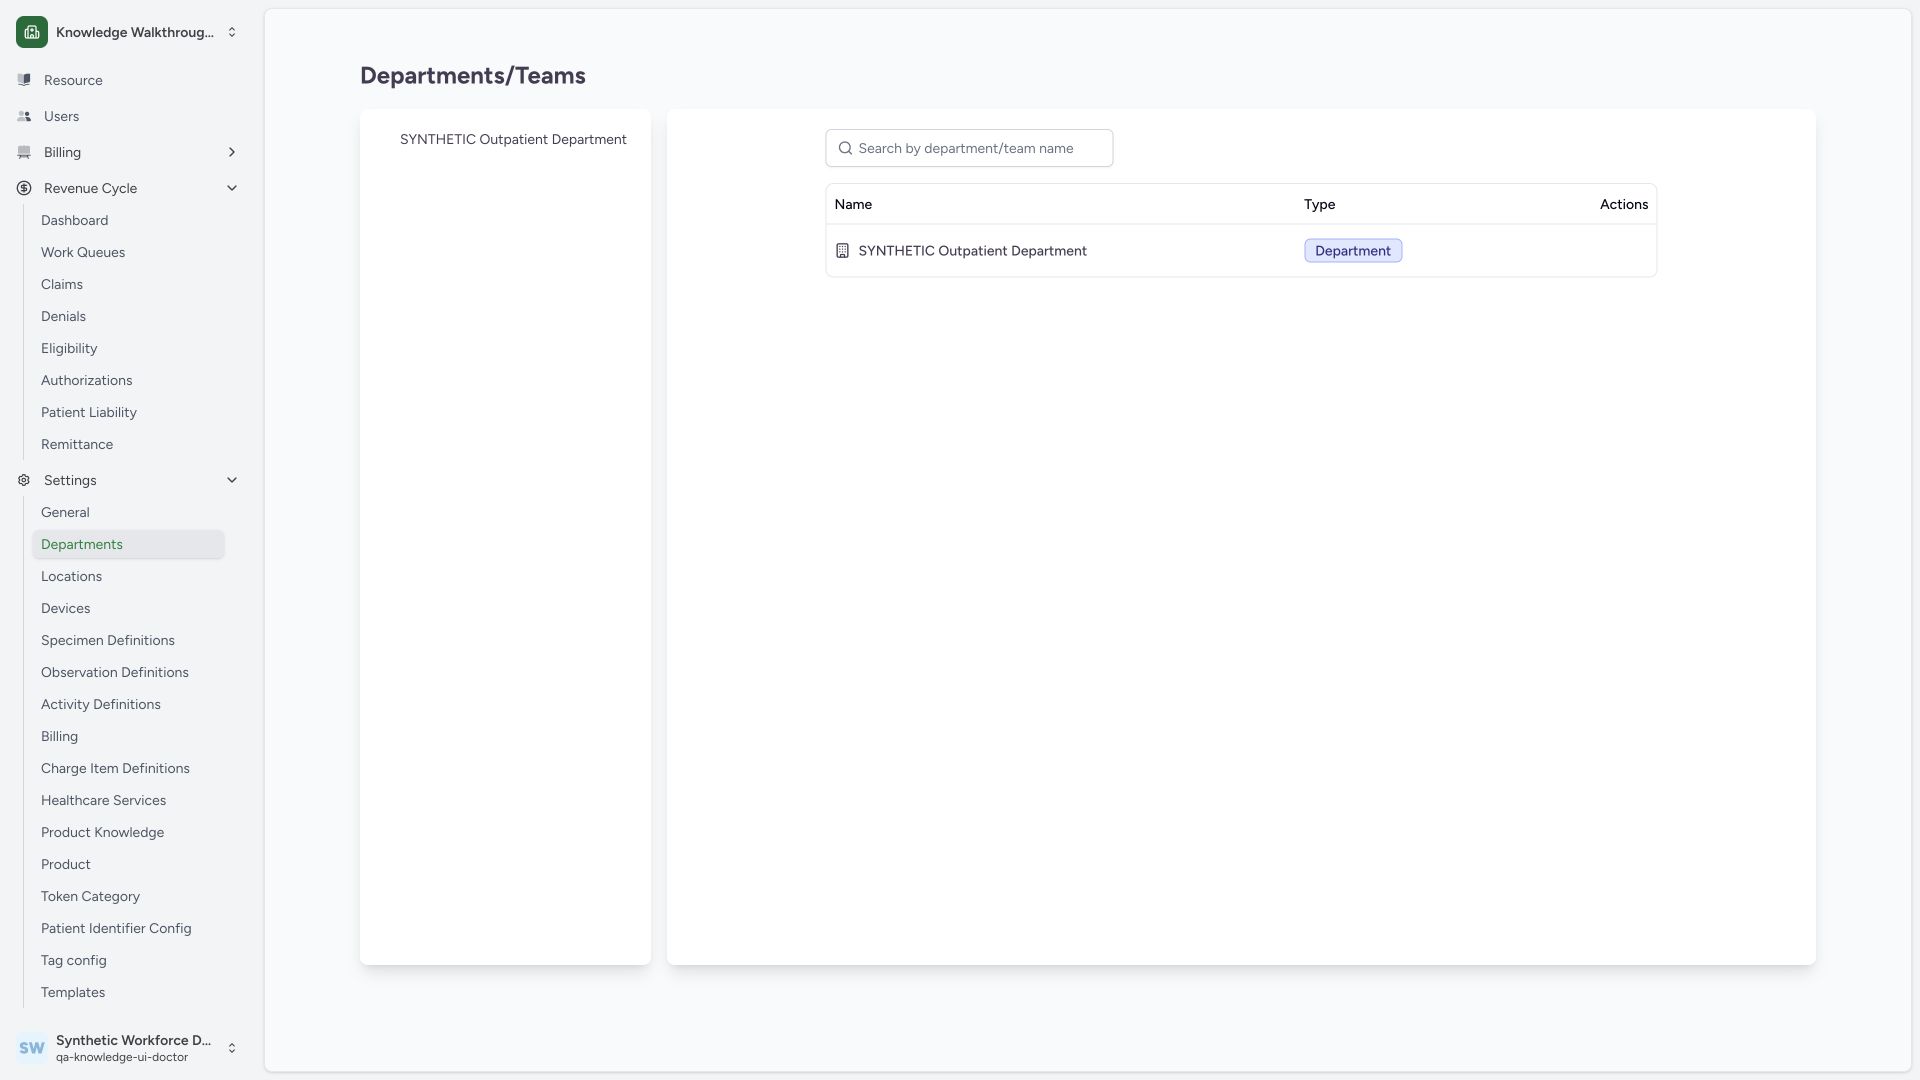
Task: Open Token Category settings
Action: click(90, 896)
